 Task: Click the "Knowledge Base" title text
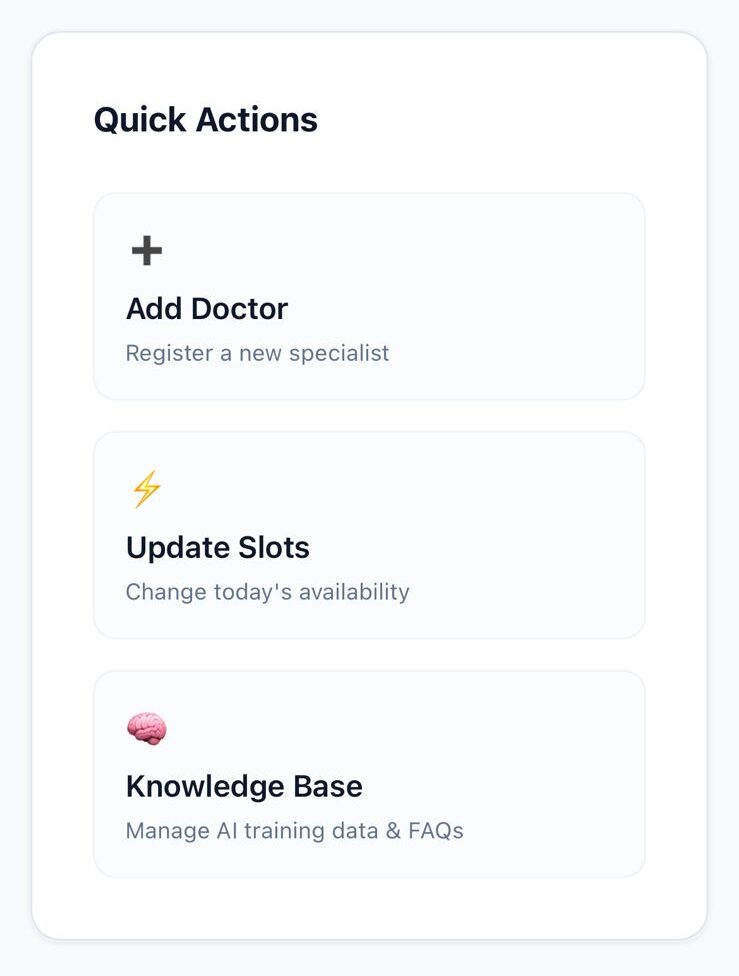pos(244,787)
